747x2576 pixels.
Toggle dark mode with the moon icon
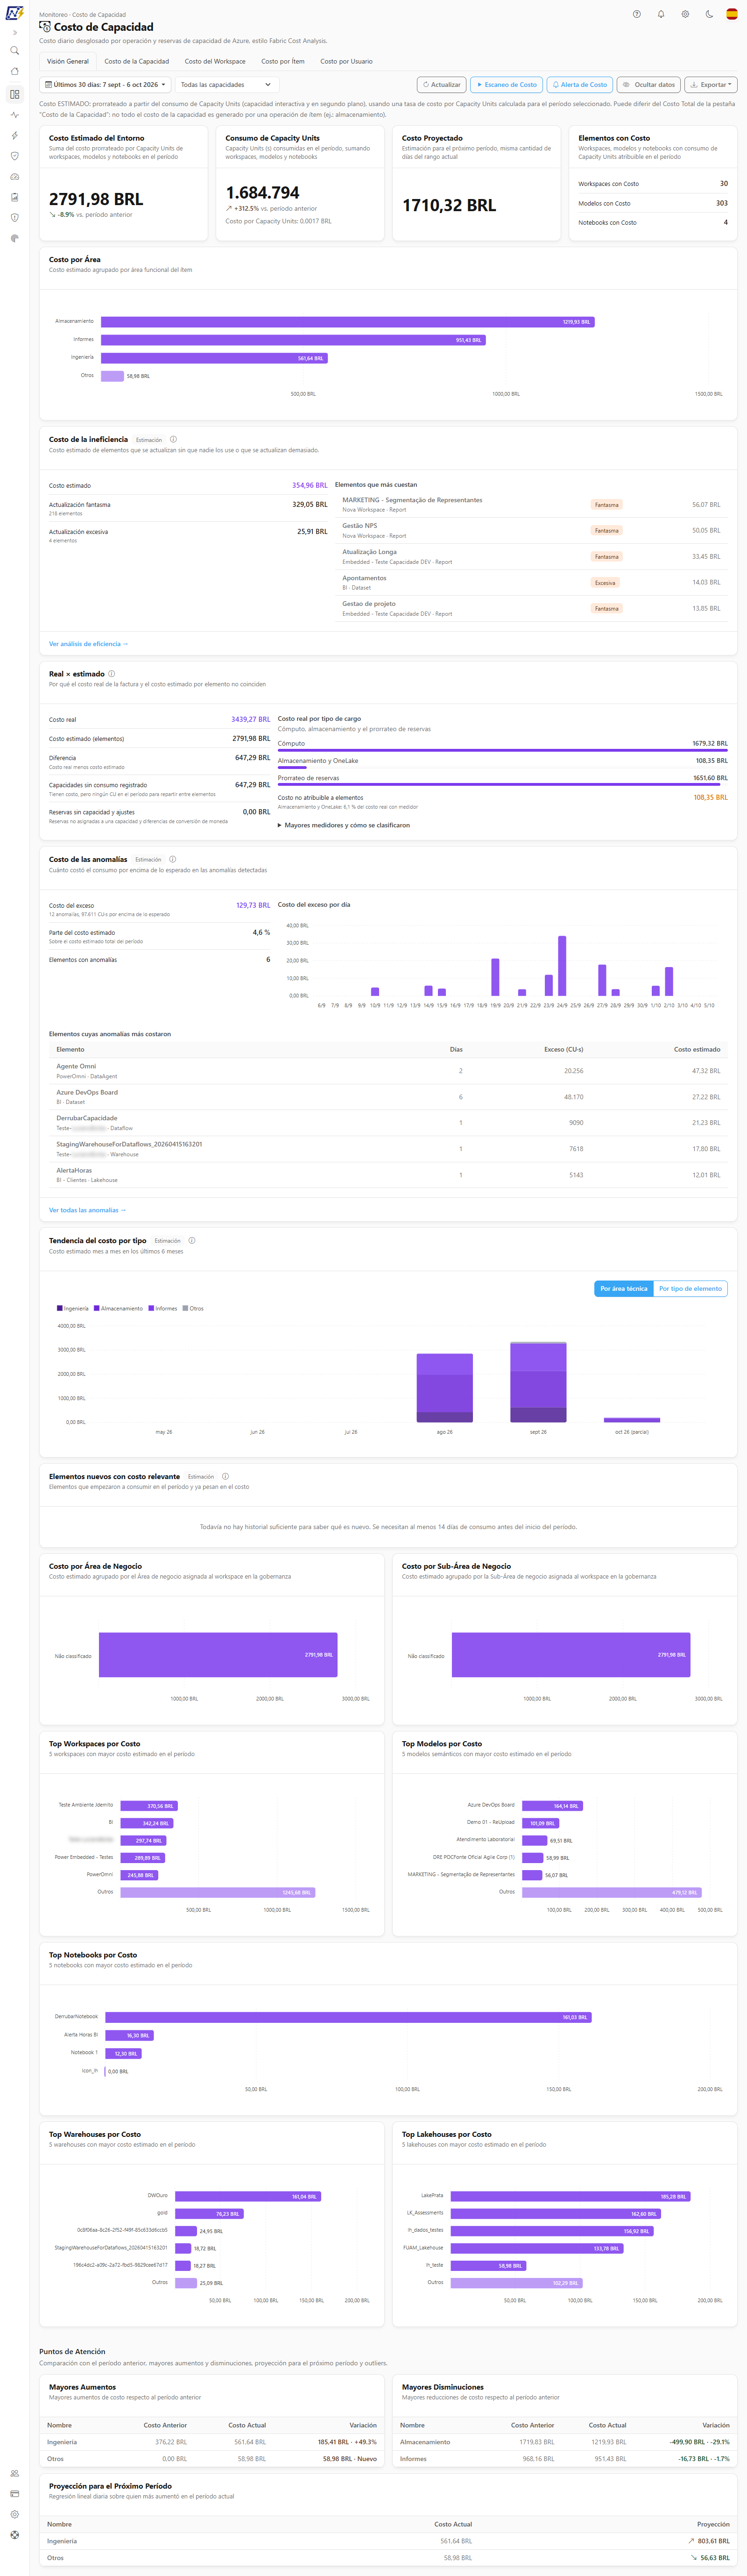(709, 14)
